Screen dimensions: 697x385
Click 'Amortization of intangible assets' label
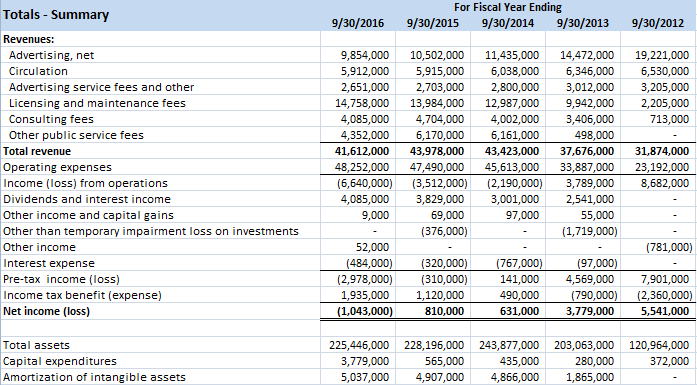click(x=94, y=377)
